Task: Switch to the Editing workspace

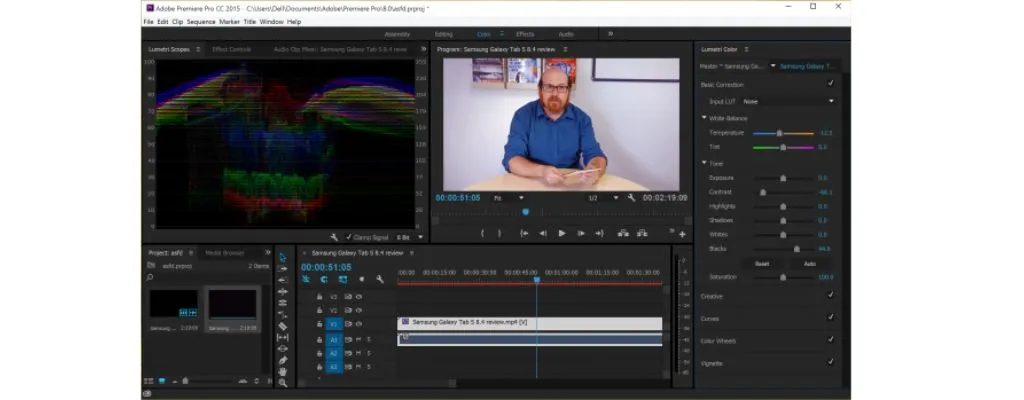Action: tap(443, 34)
